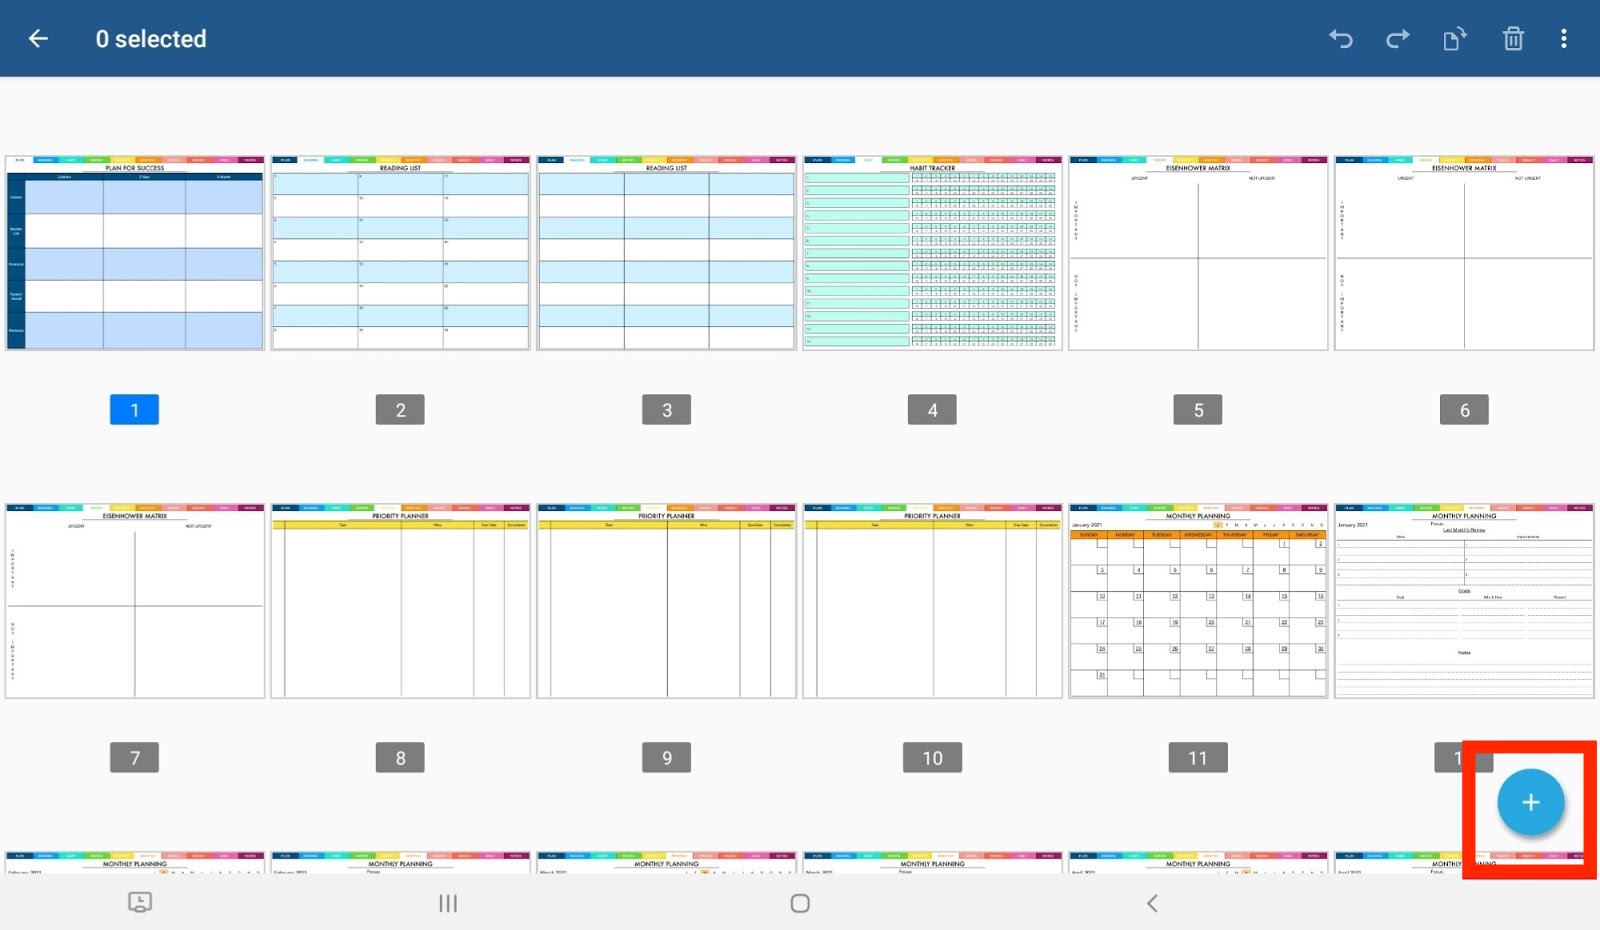Click the '0 selected' header text
Screen dimensions: 1600x930
[151, 39]
